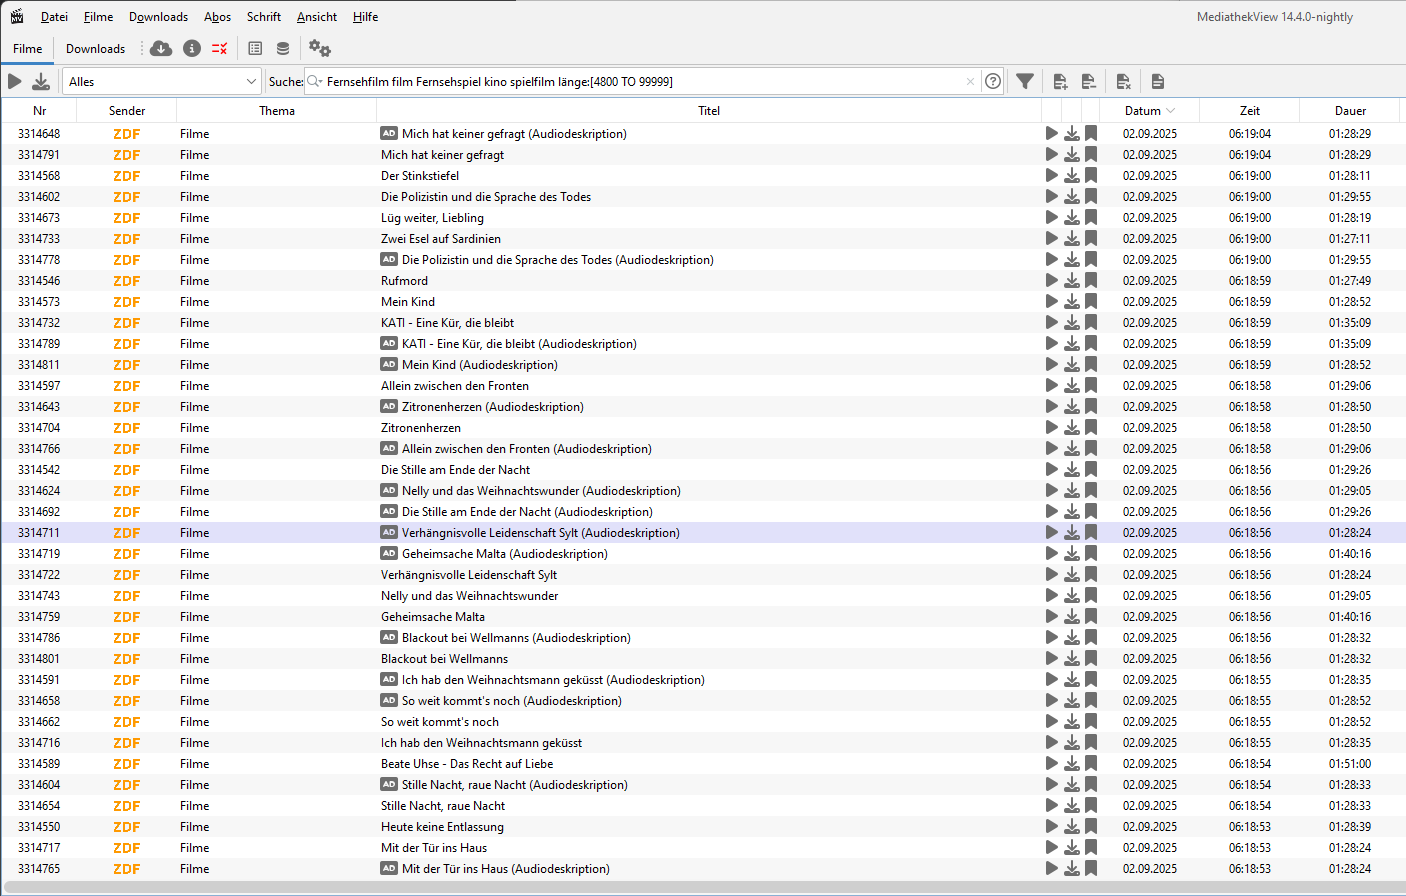Image resolution: width=1406 pixels, height=896 pixels.
Task: Open the Abos menu
Action: click(x=217, y=17)
